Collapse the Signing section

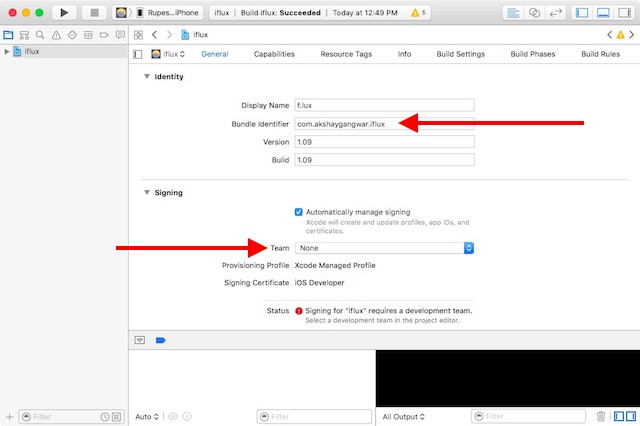click(147, 192)
